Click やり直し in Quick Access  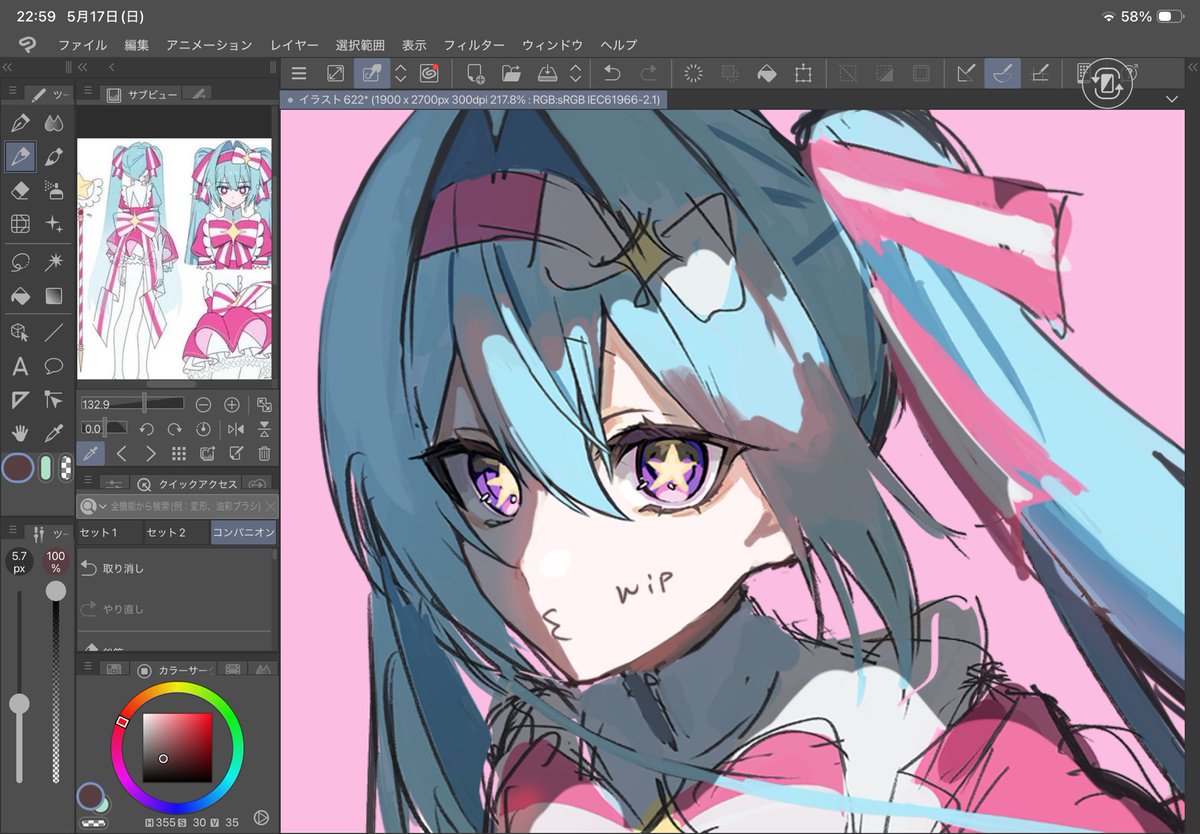(175, 608)
